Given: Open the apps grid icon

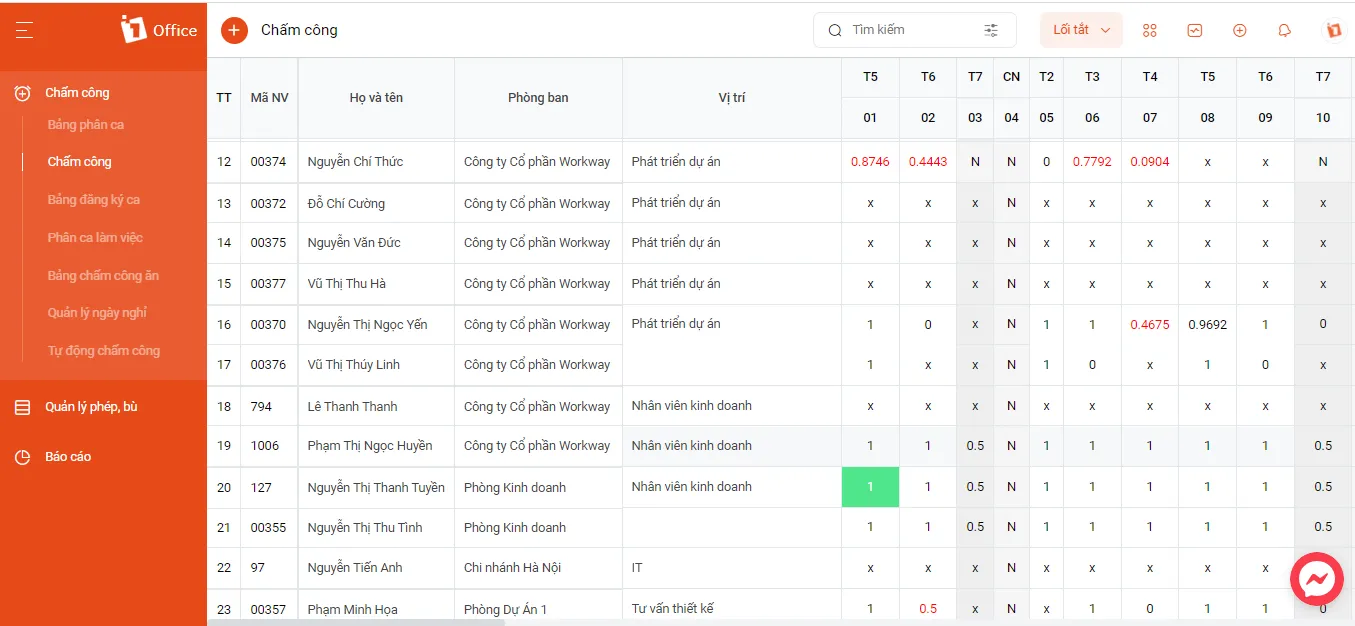Looking at the screenshot, I should [x=1149, y=30].
